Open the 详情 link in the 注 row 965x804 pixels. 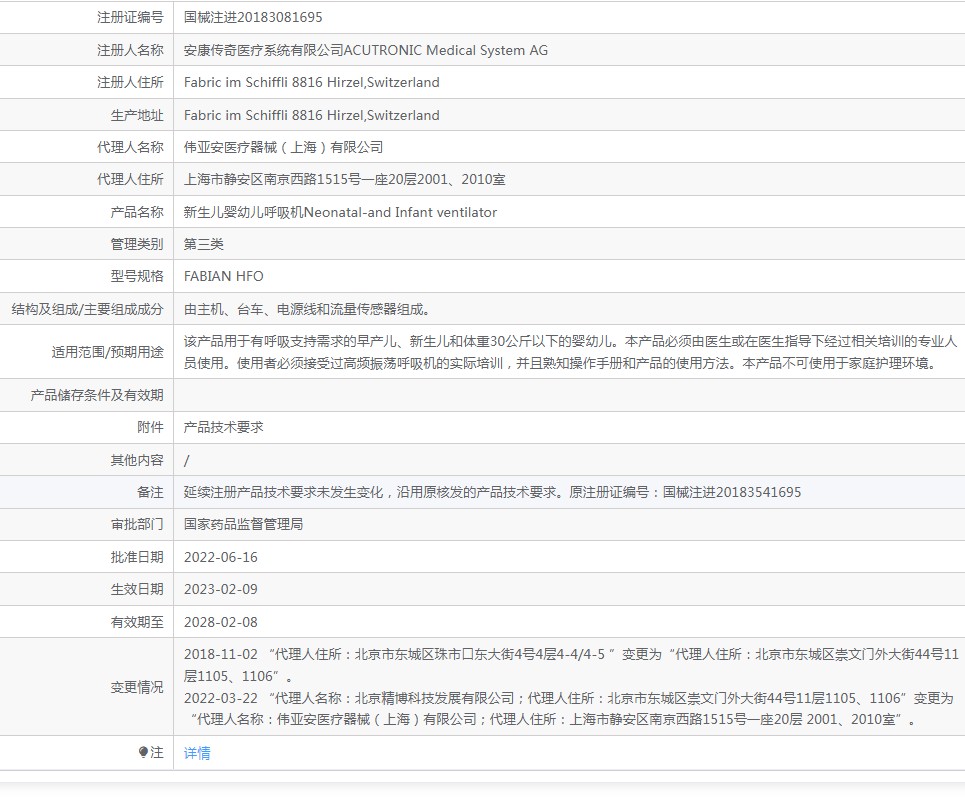point(197,753)
